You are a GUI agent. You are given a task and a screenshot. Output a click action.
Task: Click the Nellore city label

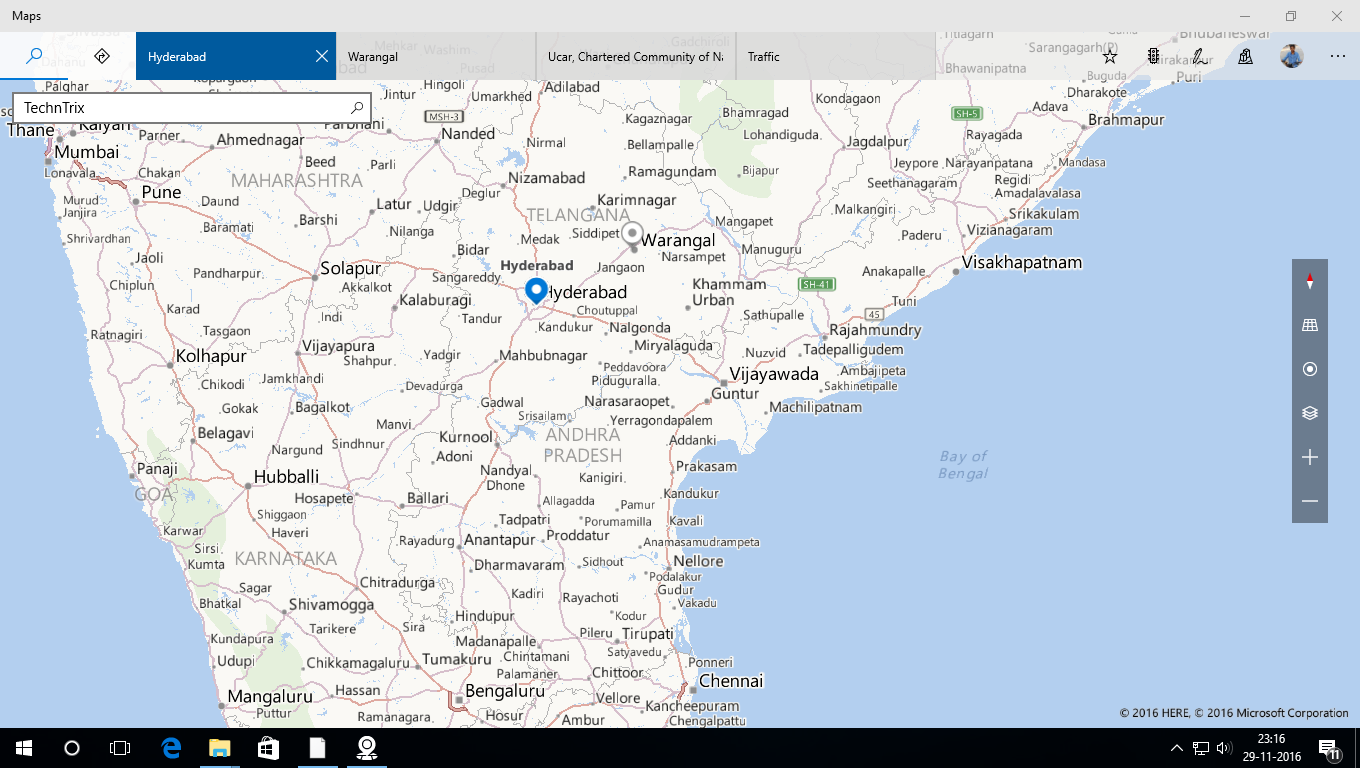[698, 561]
